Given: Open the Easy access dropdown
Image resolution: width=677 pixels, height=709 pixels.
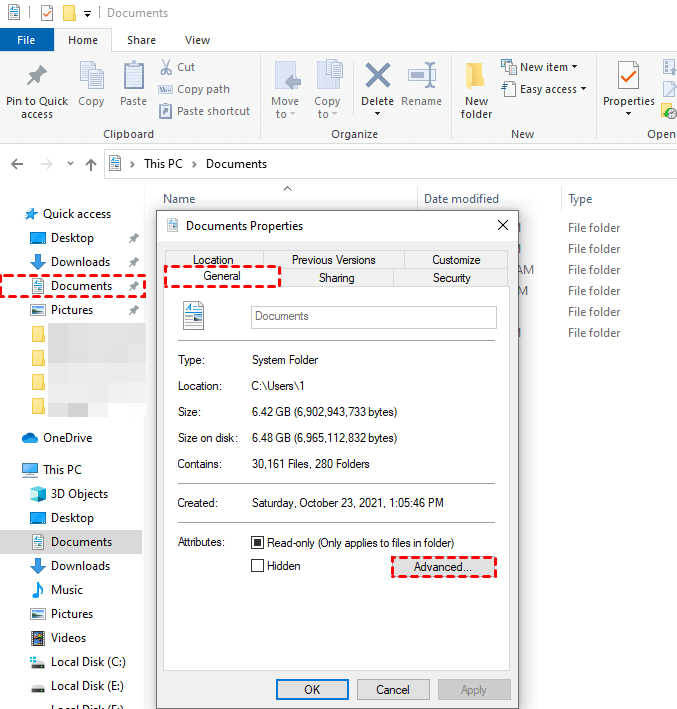Looking at the screenshot, I should coord(583,89).
